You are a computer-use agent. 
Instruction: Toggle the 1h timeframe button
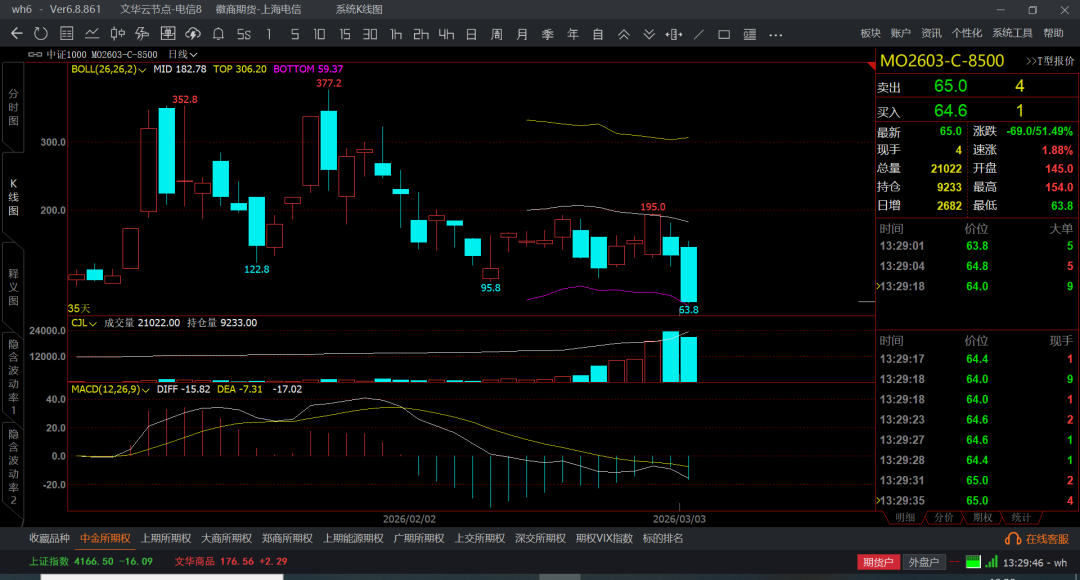[x=396, y=33]
